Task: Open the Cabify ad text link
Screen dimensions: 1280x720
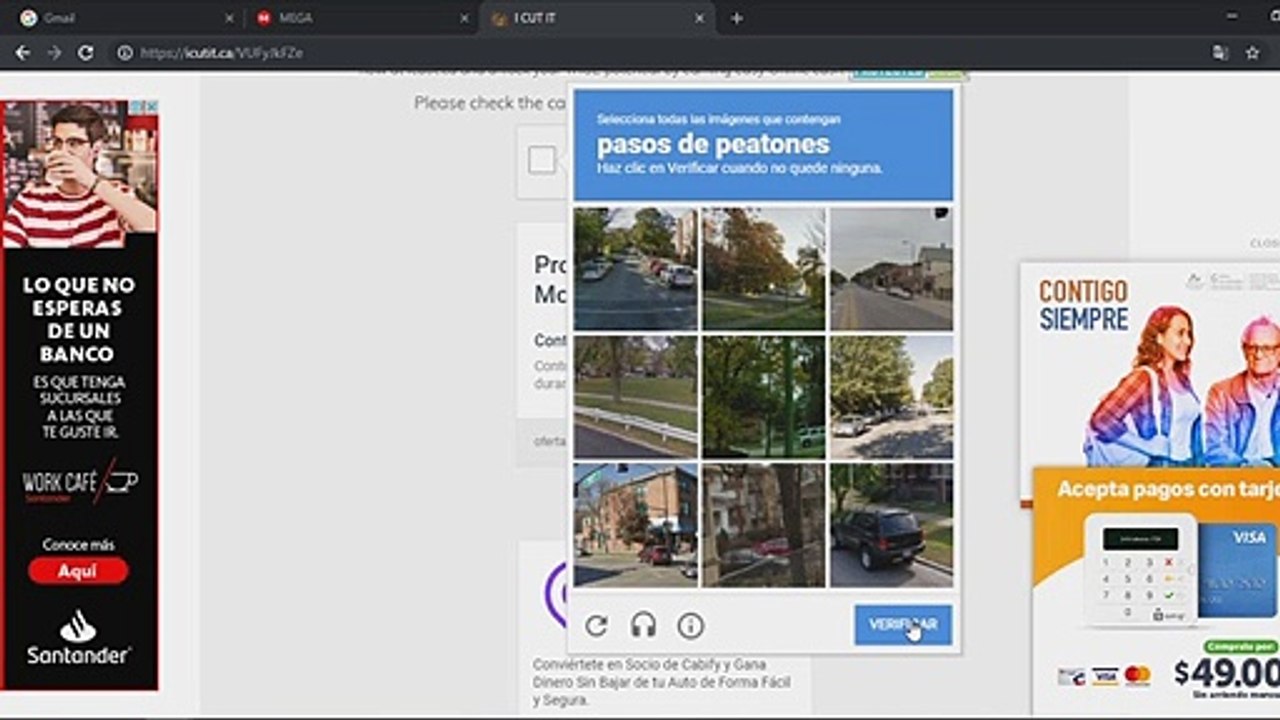Action: 662,682
